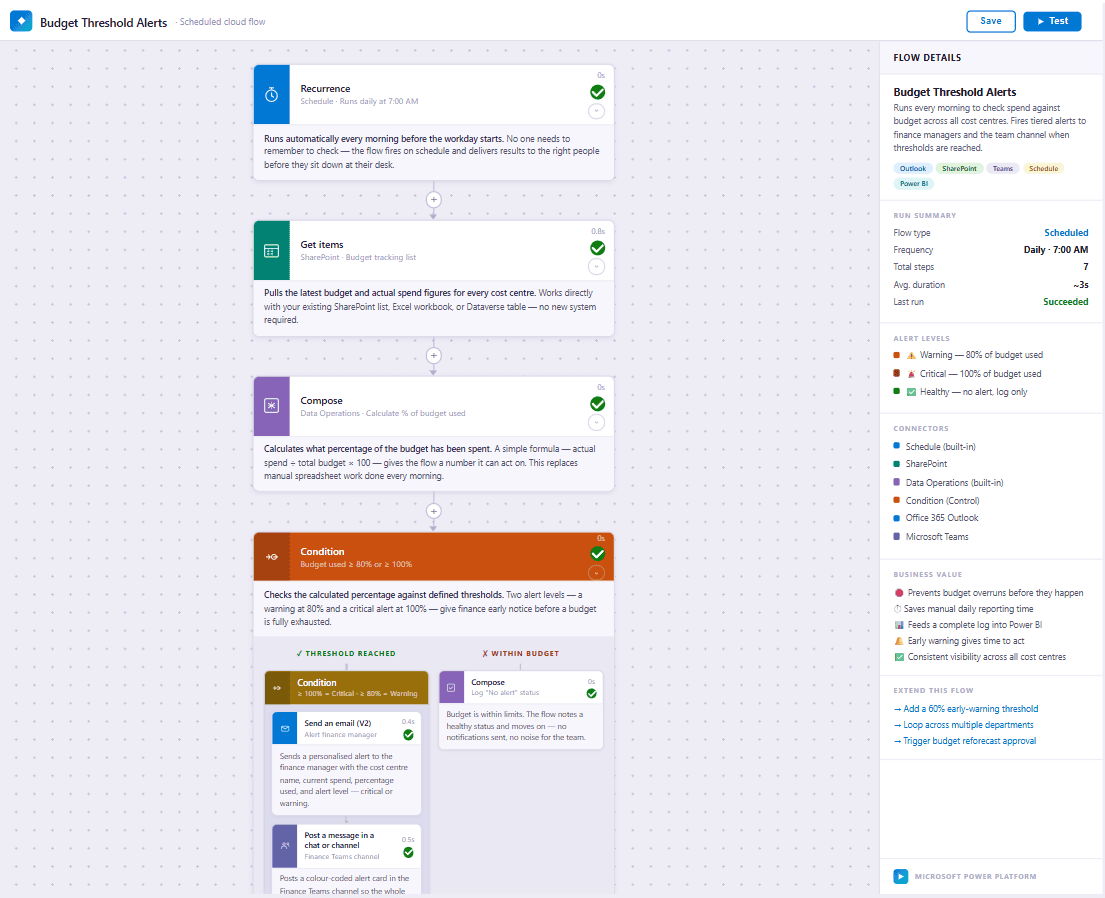Collapse the Compose step with its chevron
This screenshot has width=1105, height=898.
click(597, 423)
